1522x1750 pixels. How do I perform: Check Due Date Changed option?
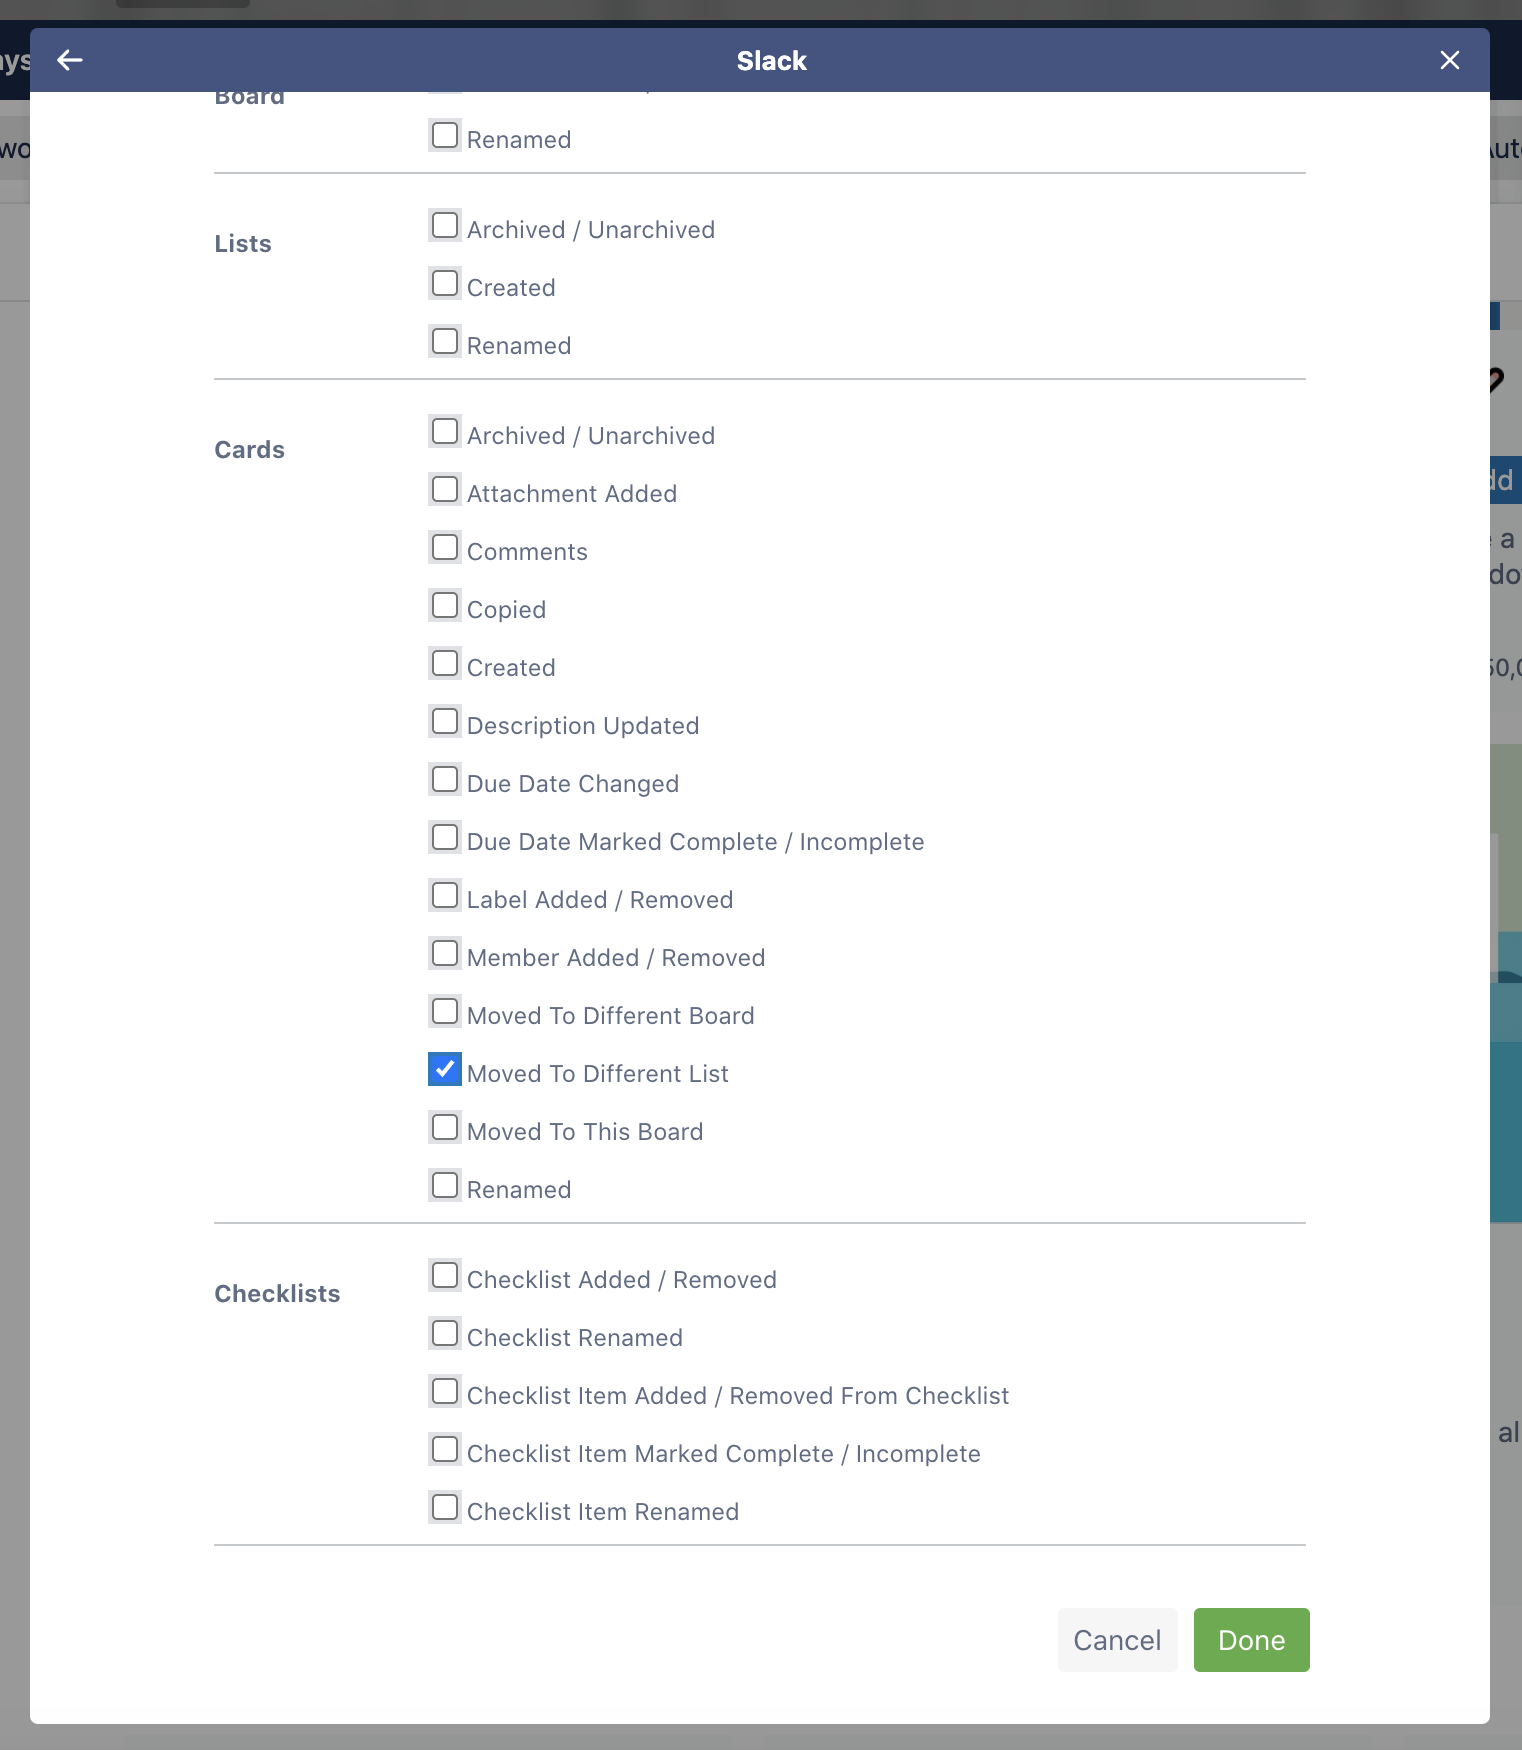pos(445,779)
